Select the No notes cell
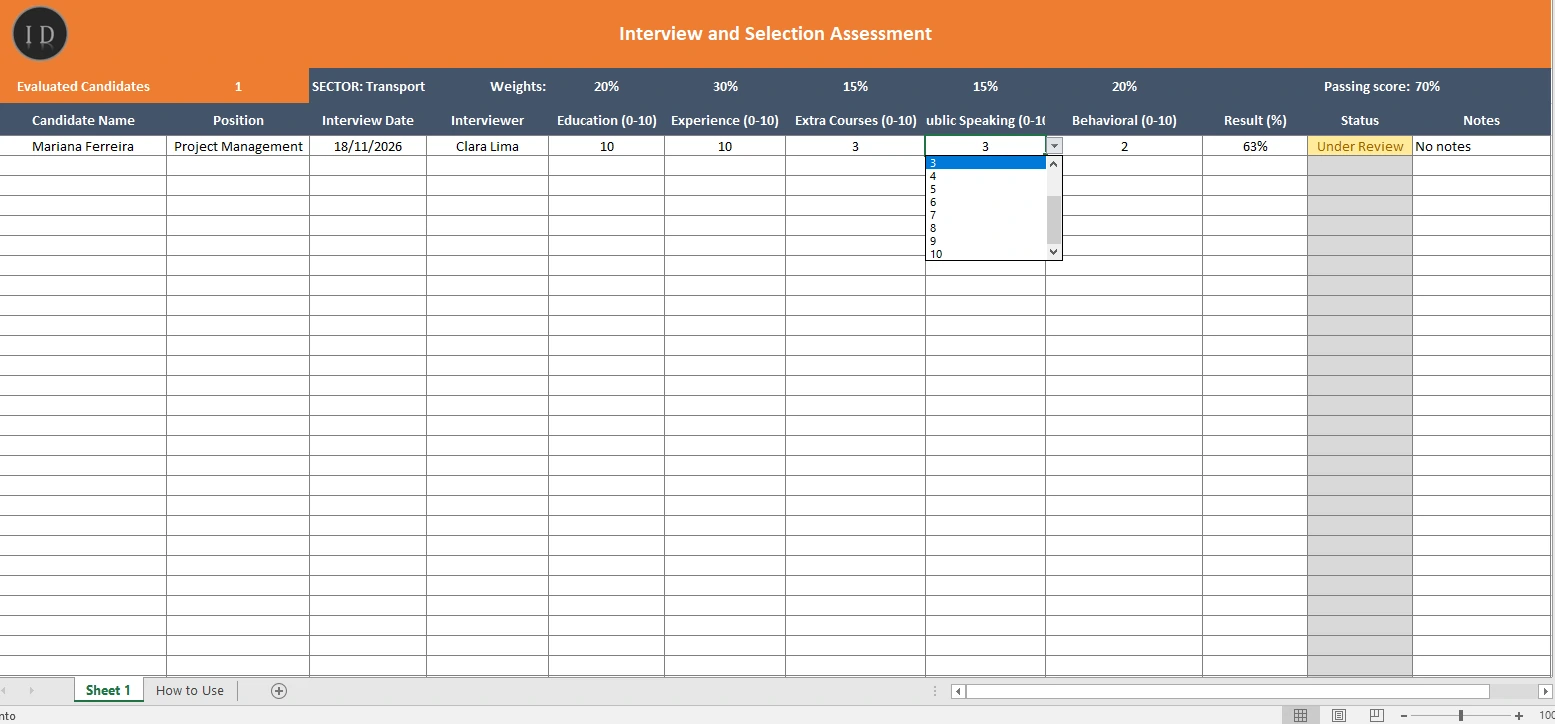This screenshot has width=1555, height=724. (x=1482, y=146)
